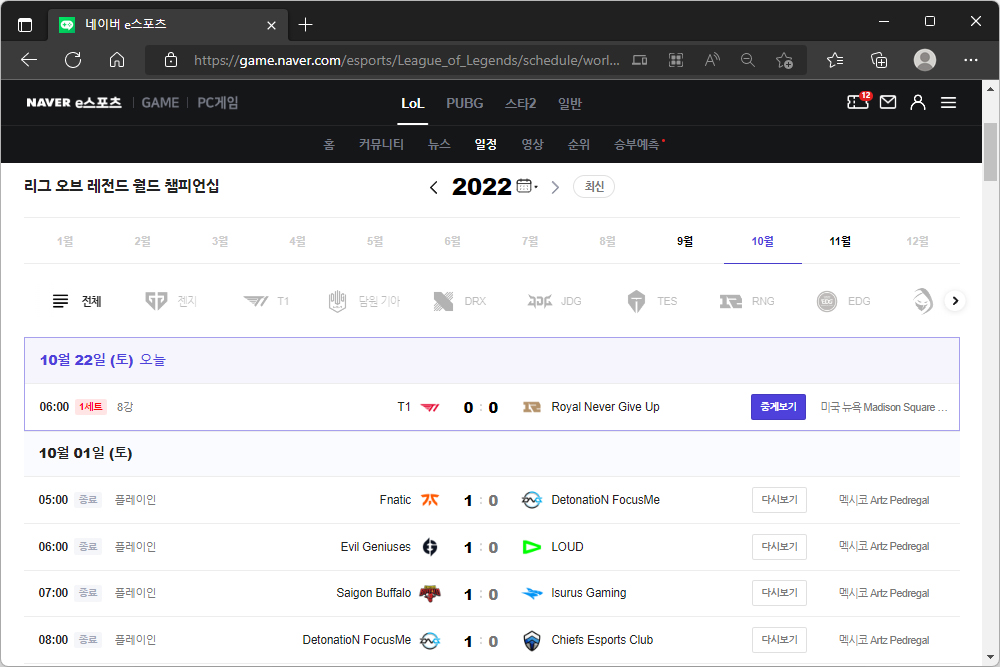Open the 뉴스 submenu
This screenshot has height=667, width=1000.
click(439, 145)
